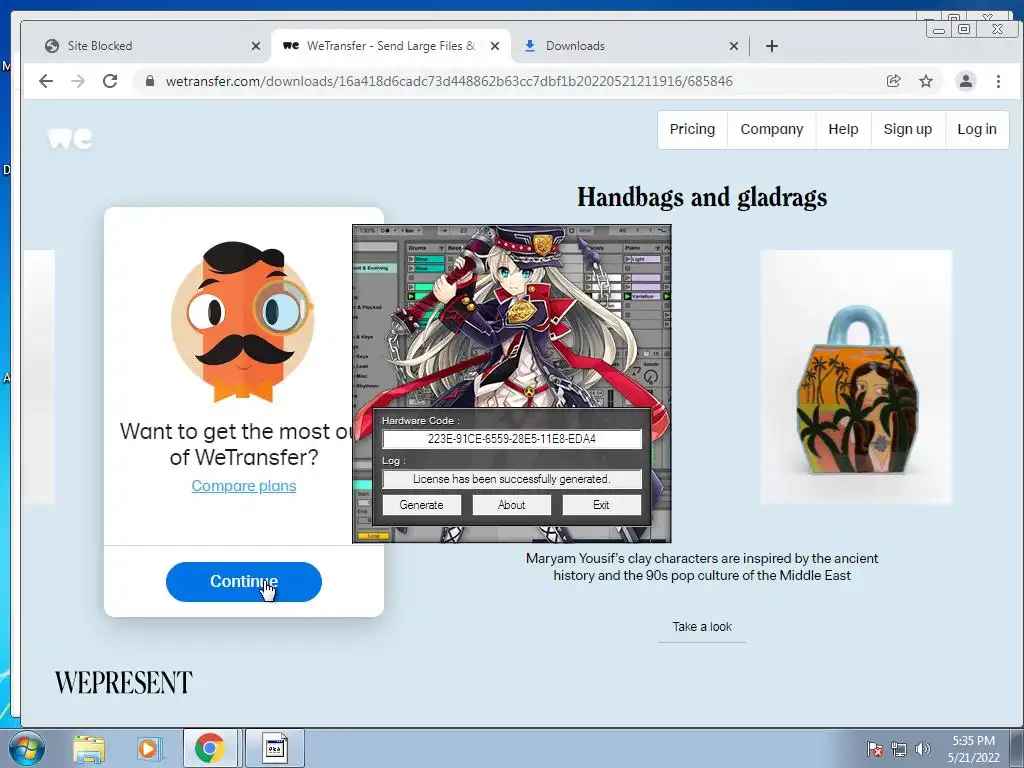Open the Company menu item
This screenshot has height=768, width=1024.
771,129
